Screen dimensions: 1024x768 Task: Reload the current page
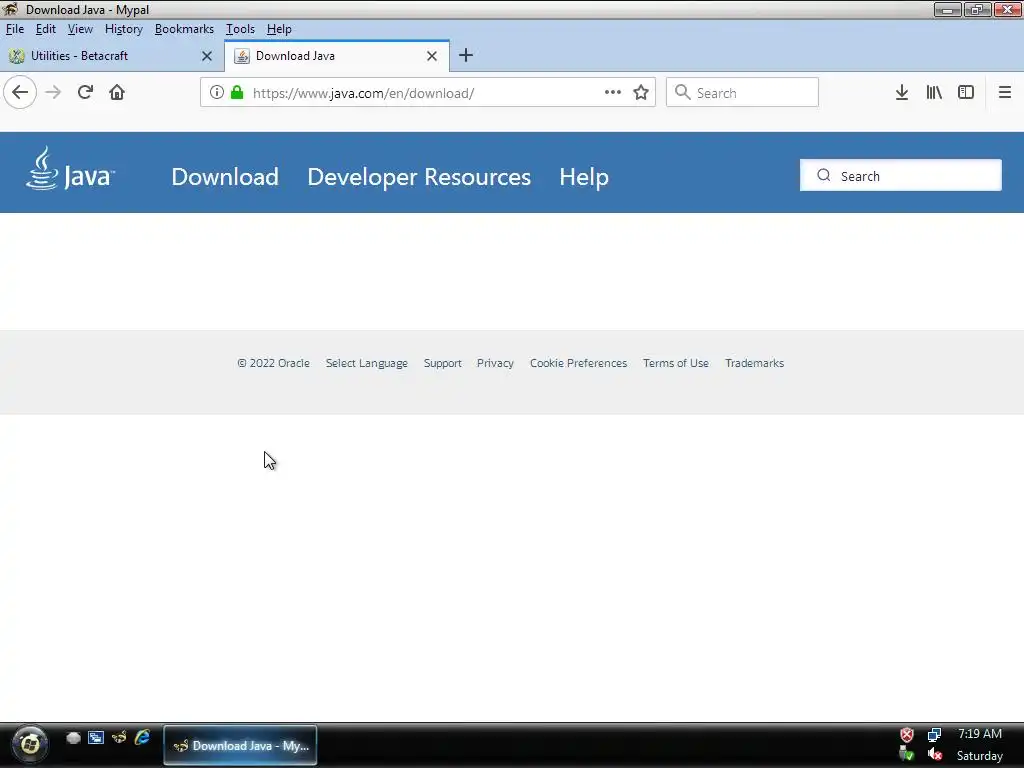pyautogui.click(x=85, y=92)
